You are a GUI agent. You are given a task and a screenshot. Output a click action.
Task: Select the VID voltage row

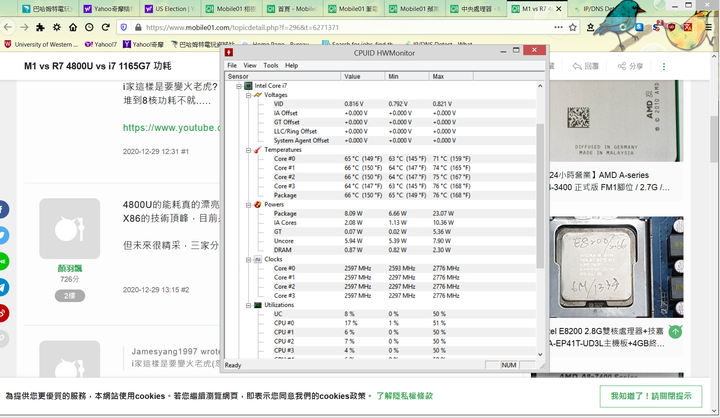(381, 104)
